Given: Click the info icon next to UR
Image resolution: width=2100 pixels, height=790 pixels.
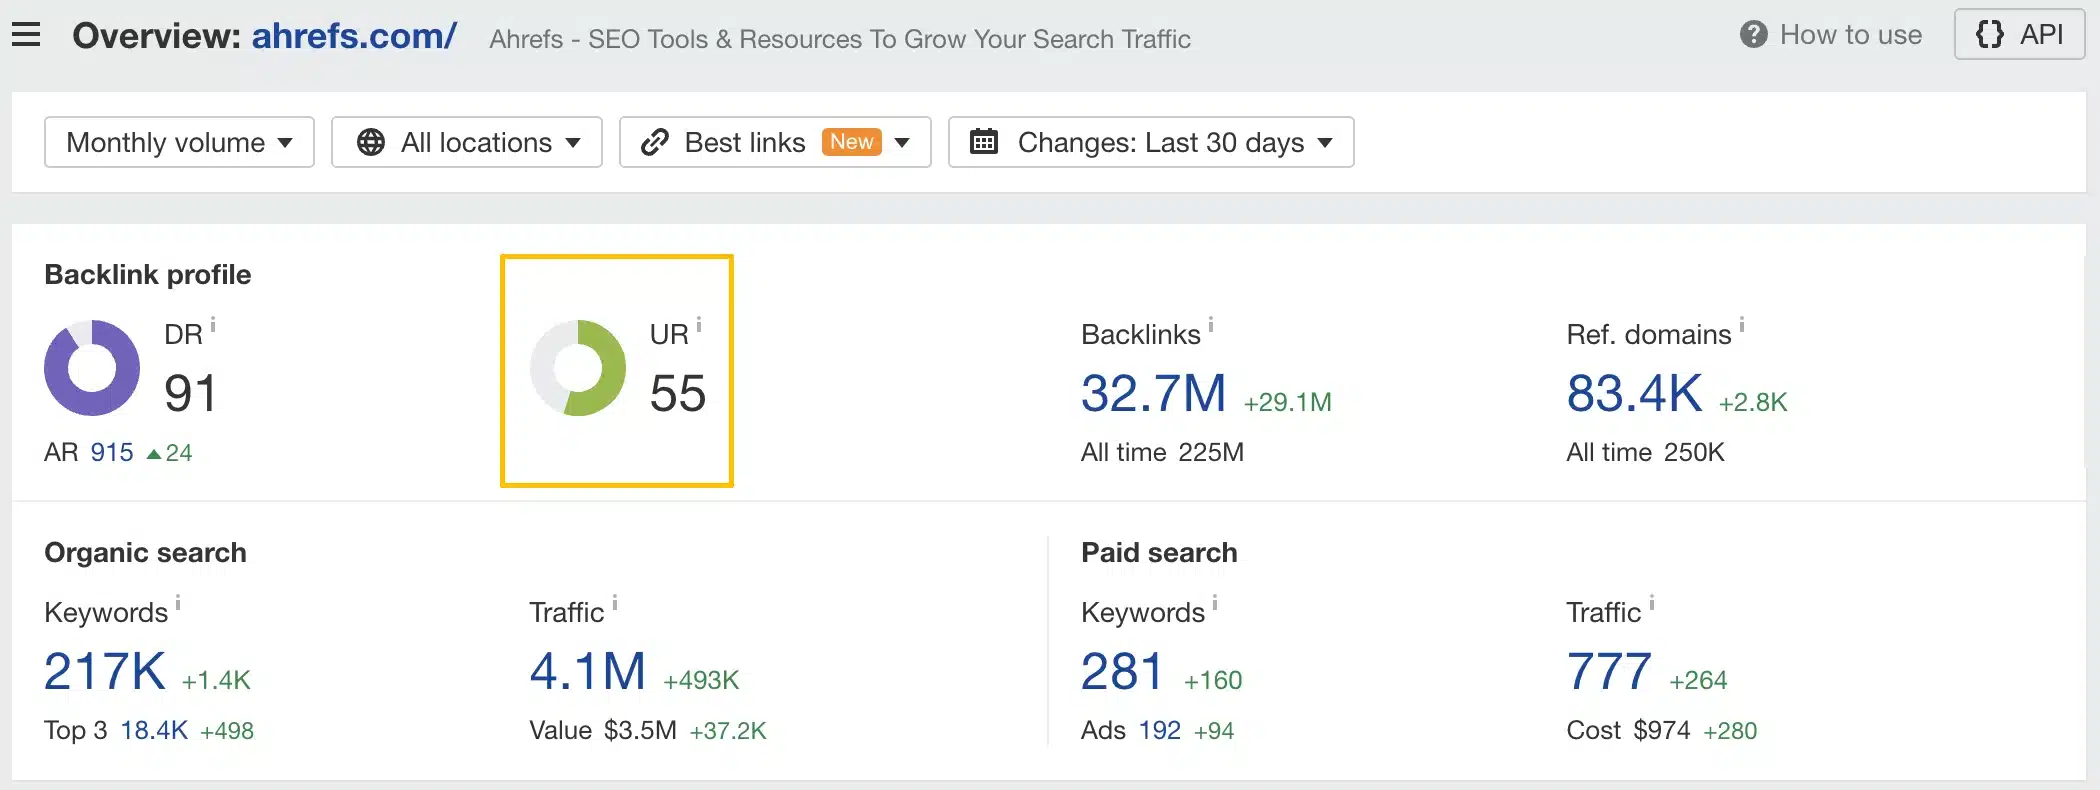Looking at the screenshot, I should click(x=699, y=325).
